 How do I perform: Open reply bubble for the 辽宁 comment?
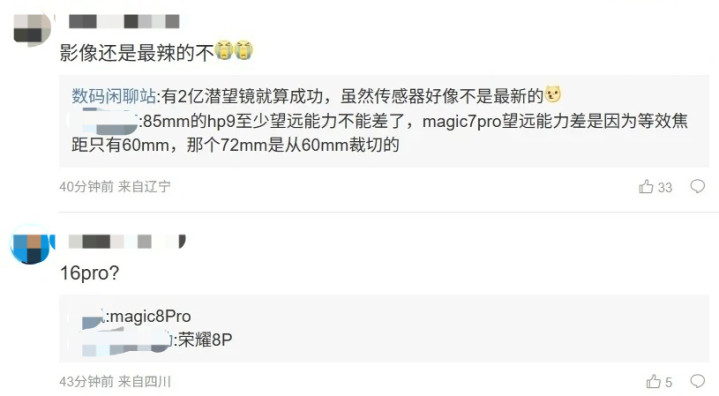(x=697, y=186)
